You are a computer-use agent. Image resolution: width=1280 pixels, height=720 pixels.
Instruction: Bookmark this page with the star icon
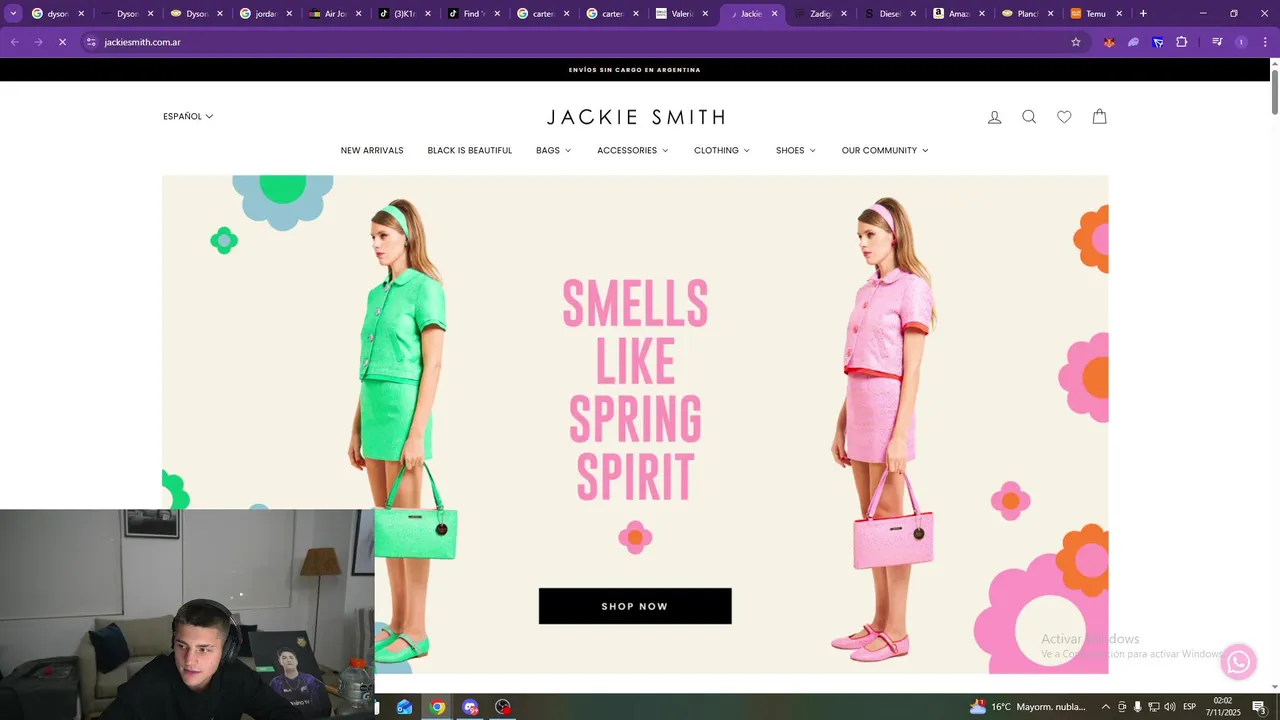[1076, 42]
